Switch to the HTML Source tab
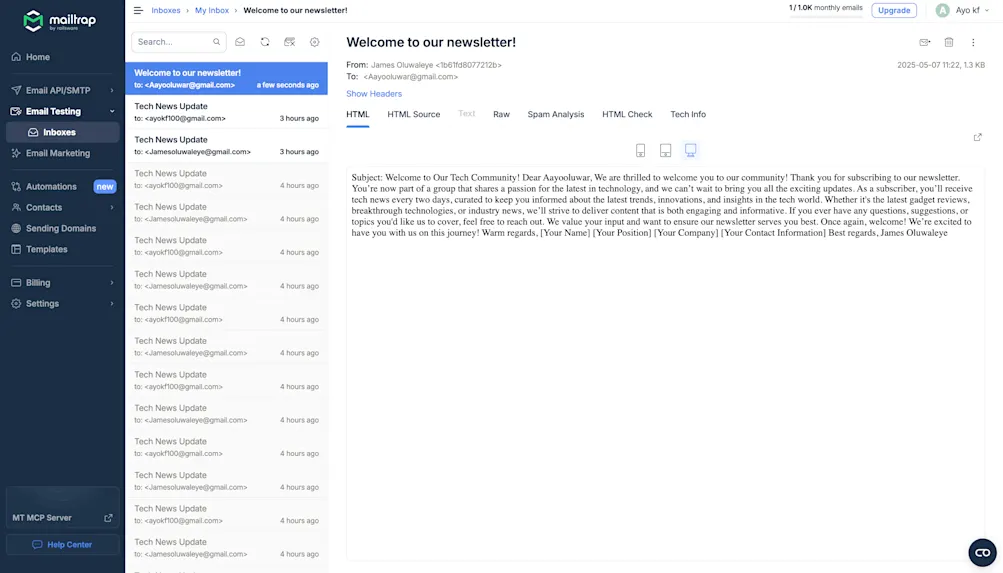The width and height of the screenshot is (1003, 573). tap(413, 114)
